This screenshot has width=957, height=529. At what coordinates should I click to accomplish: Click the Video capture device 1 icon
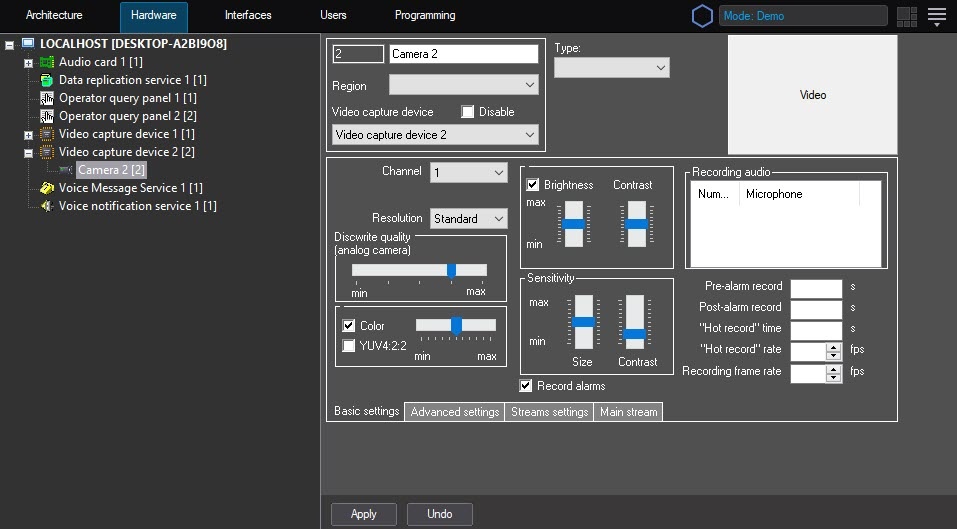tap(47, 134)
